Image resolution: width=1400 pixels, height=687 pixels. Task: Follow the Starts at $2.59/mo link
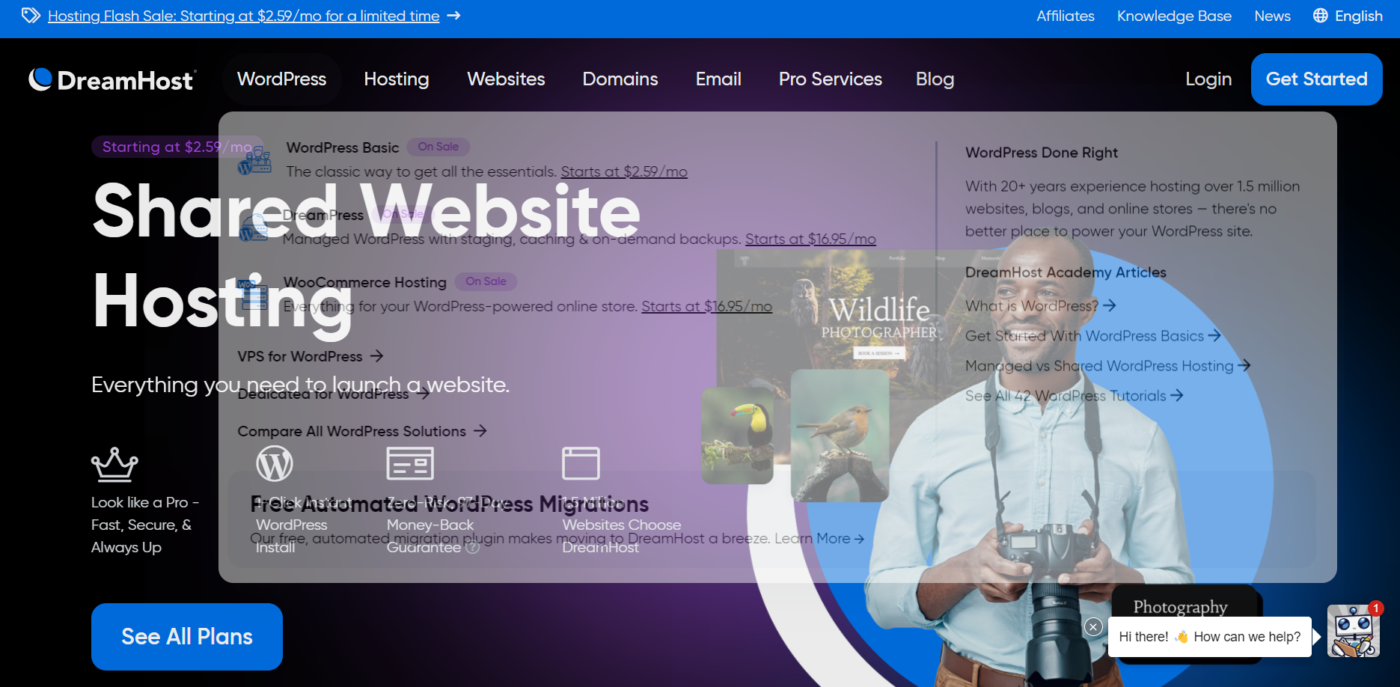[x=624, y=172]
